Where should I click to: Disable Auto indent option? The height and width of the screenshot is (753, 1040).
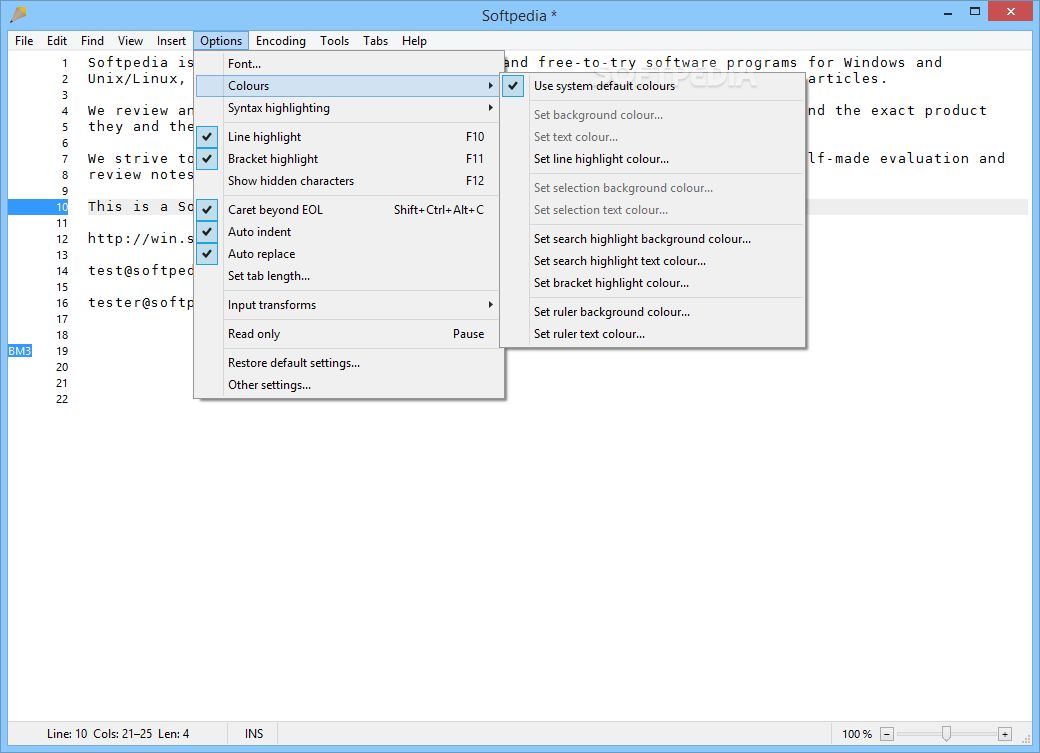(x=350, y=232)
